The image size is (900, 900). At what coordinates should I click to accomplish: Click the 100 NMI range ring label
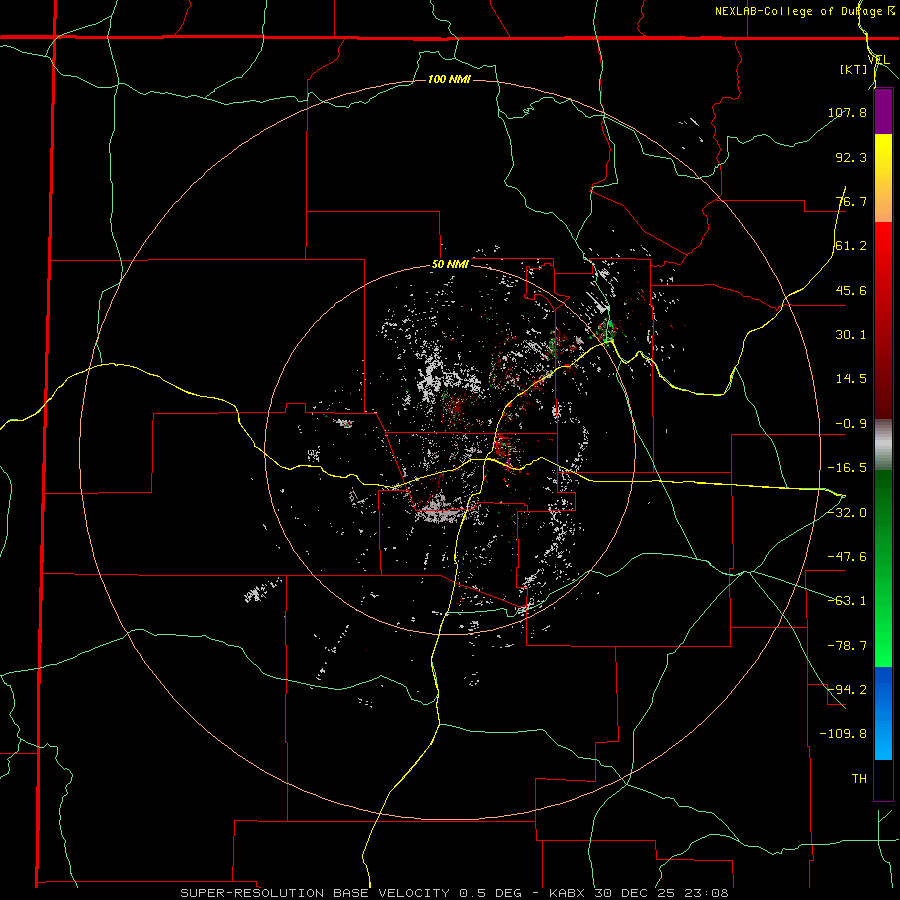449,79
